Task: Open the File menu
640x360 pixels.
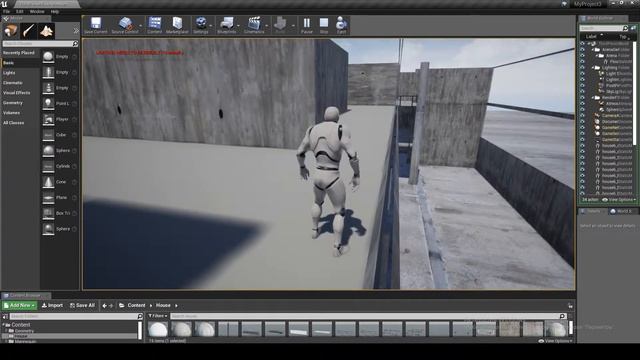Action: [7, 11]
